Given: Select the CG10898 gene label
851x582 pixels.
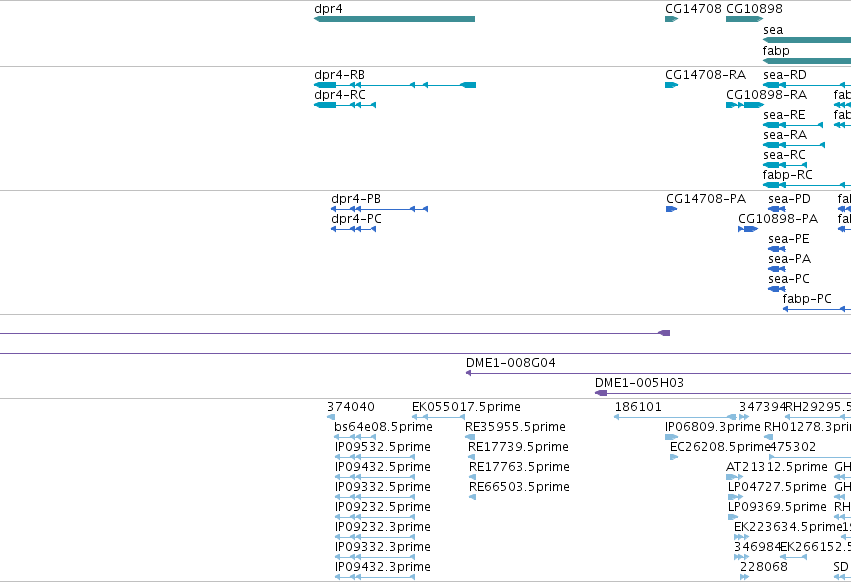Looking at the screenshot, I should [x=754, y=9].
